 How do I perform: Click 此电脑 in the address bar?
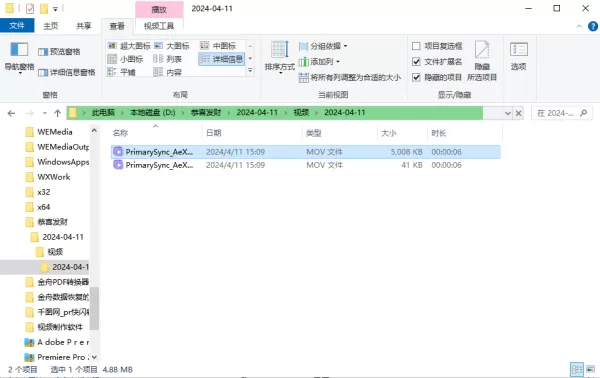[x=103, y=112]
